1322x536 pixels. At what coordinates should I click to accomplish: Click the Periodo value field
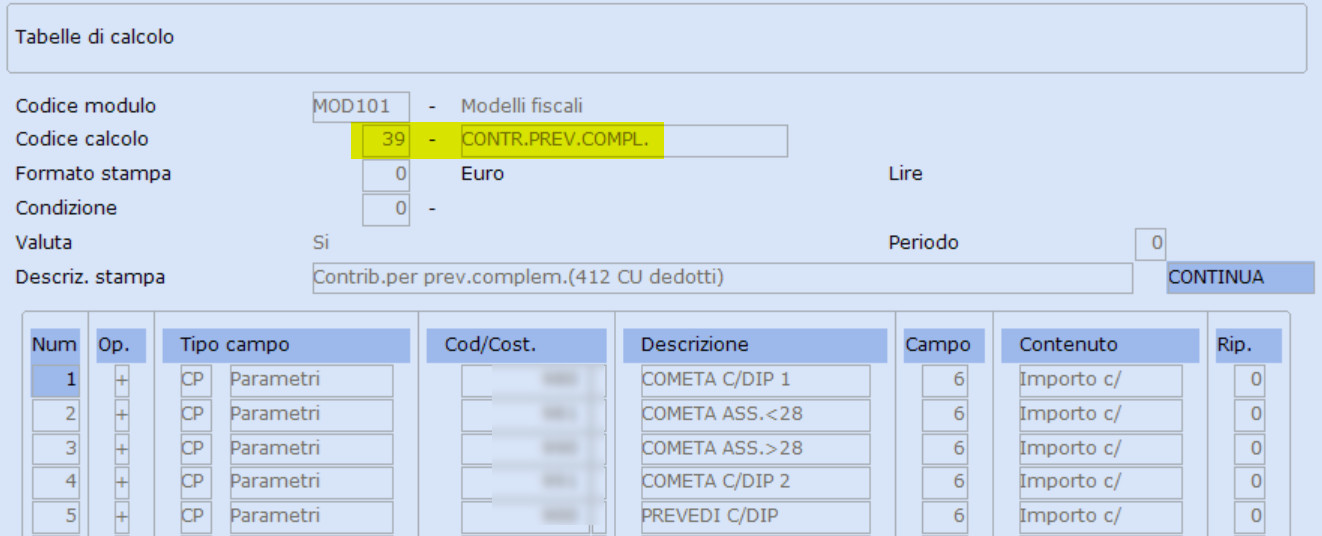(1150, 243)
